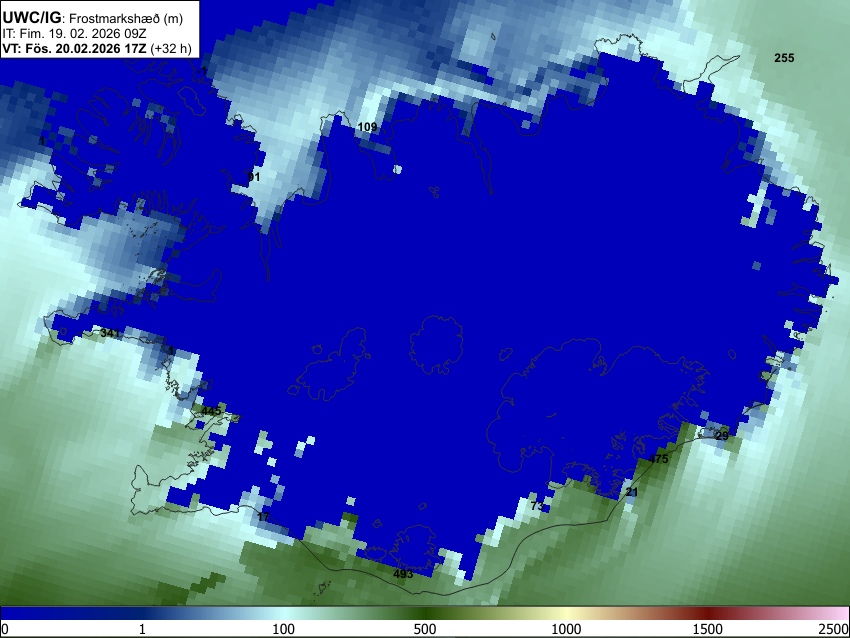Select the map value 21

pyautogui.click(x=632, y=492)
